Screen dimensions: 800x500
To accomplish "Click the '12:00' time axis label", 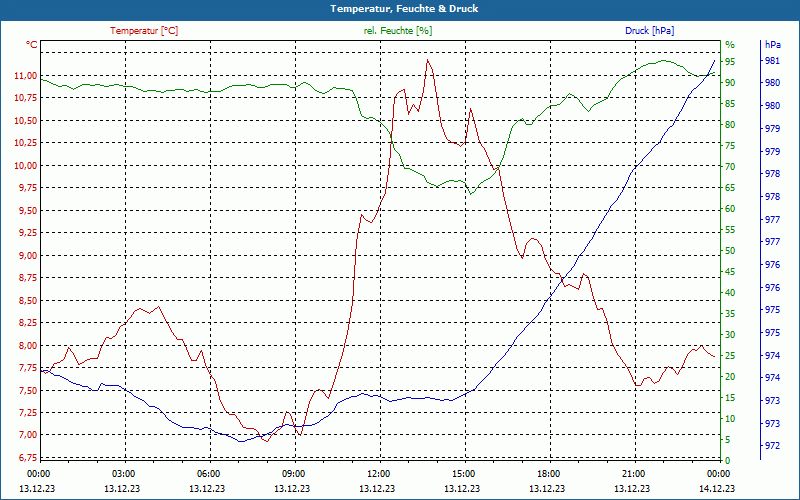I will pyautogui.click(x=379, y=474).
